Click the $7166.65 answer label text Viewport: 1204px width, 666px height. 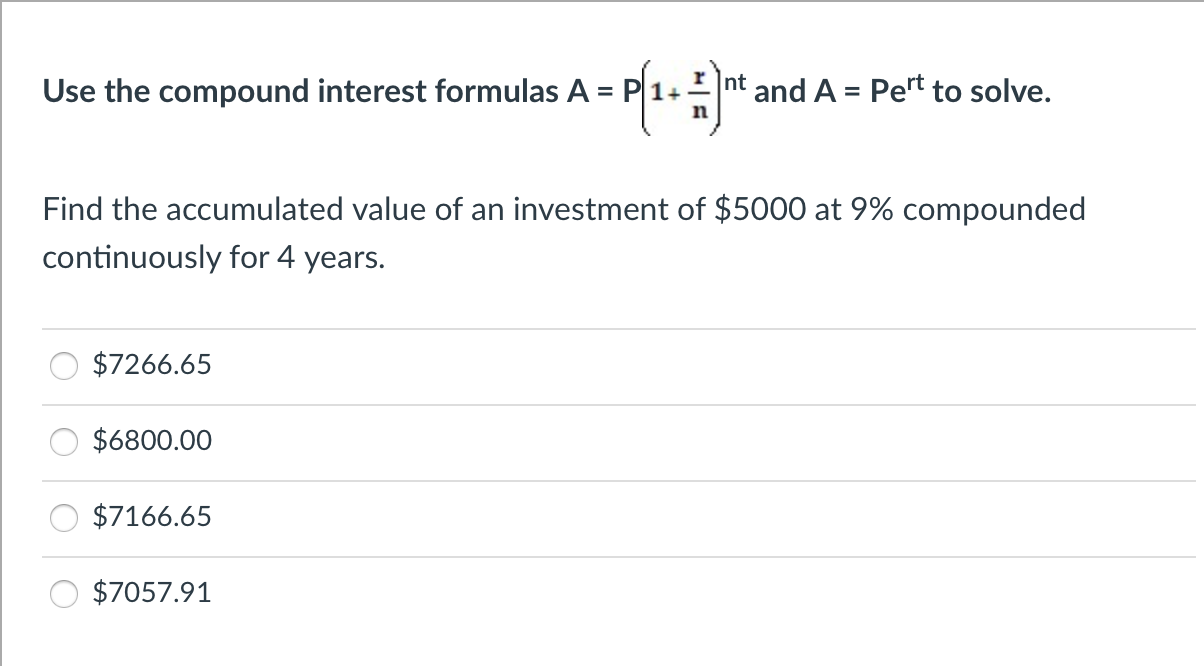151,516
